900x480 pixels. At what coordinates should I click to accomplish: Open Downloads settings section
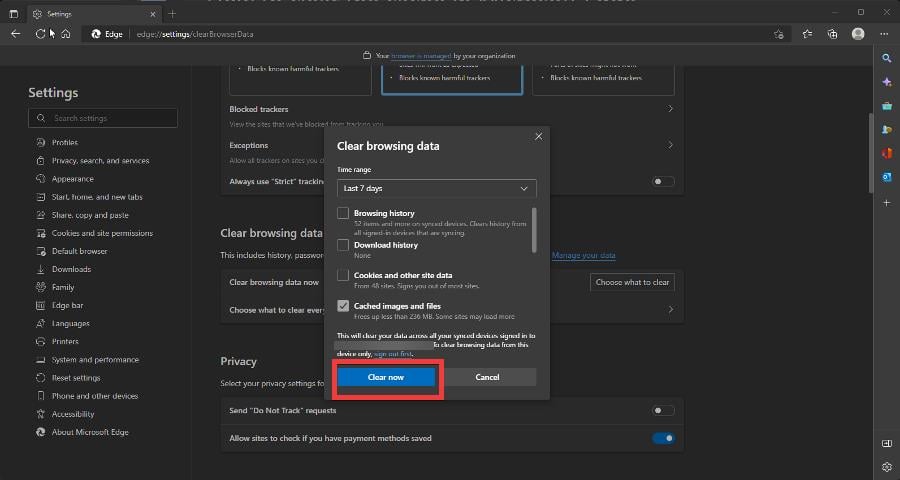coord(71,269)
